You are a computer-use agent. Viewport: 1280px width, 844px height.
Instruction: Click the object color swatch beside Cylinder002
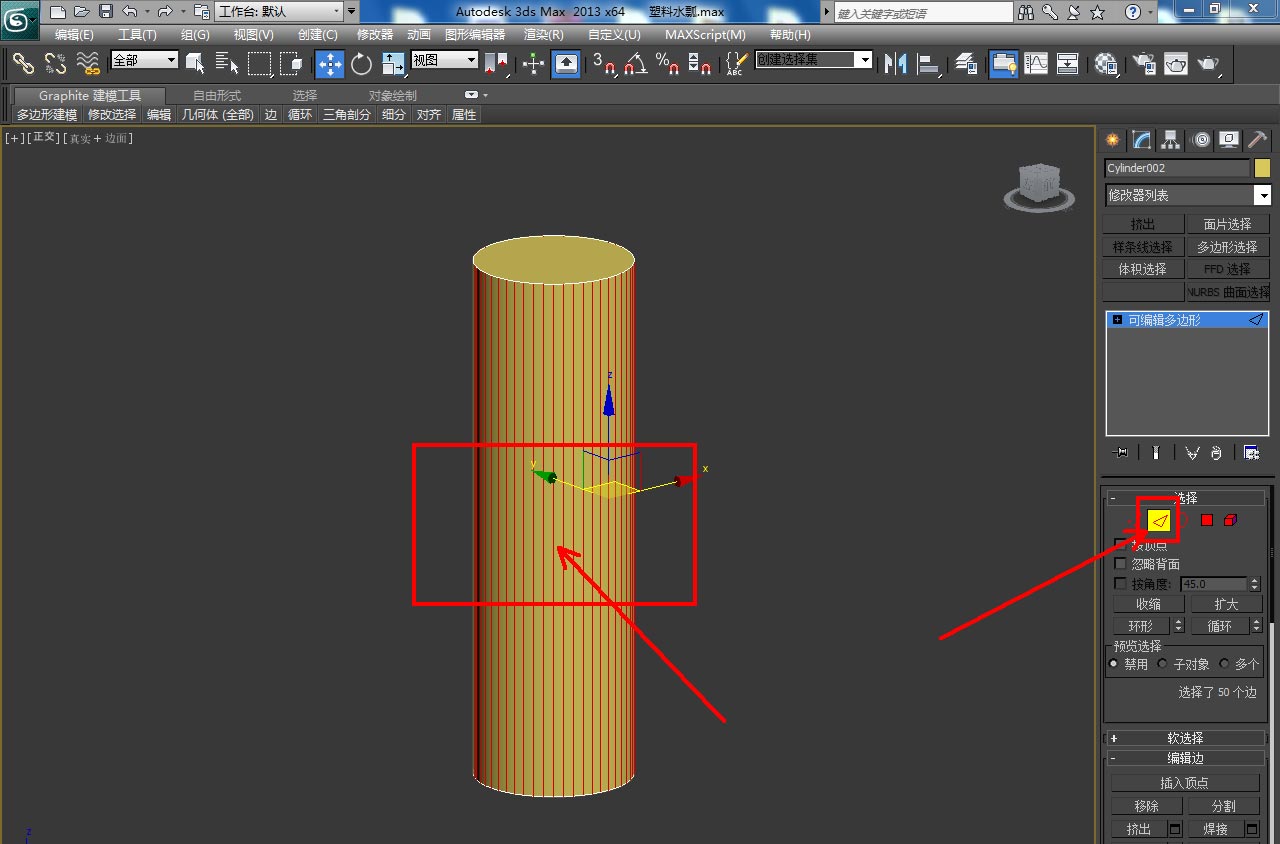(x=1262, y=168)
